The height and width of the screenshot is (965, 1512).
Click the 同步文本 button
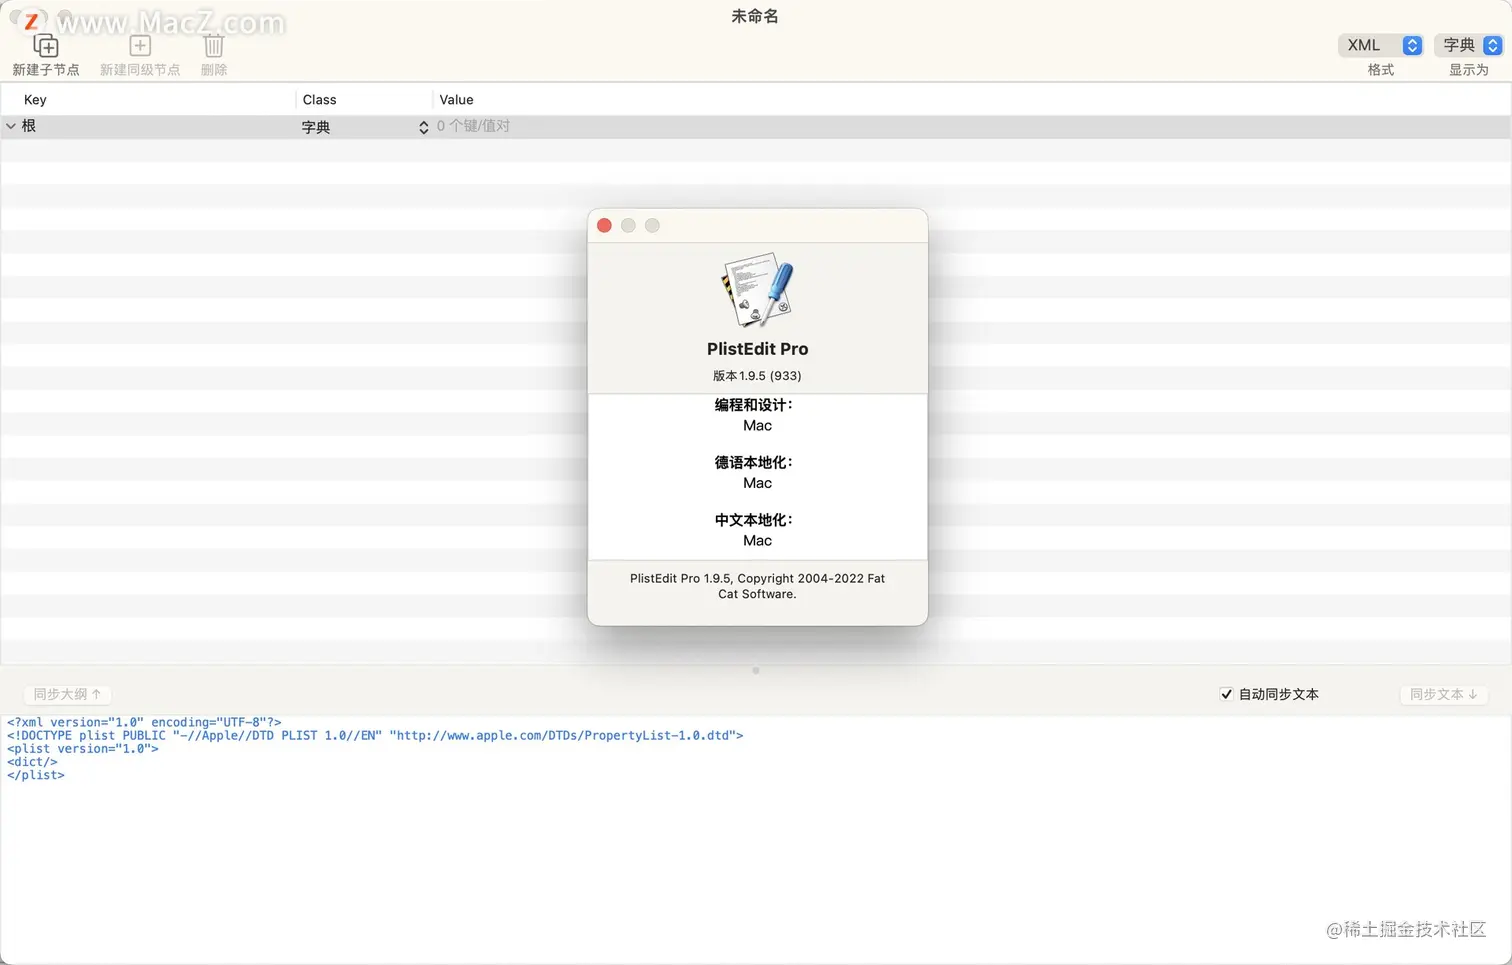1443,694
